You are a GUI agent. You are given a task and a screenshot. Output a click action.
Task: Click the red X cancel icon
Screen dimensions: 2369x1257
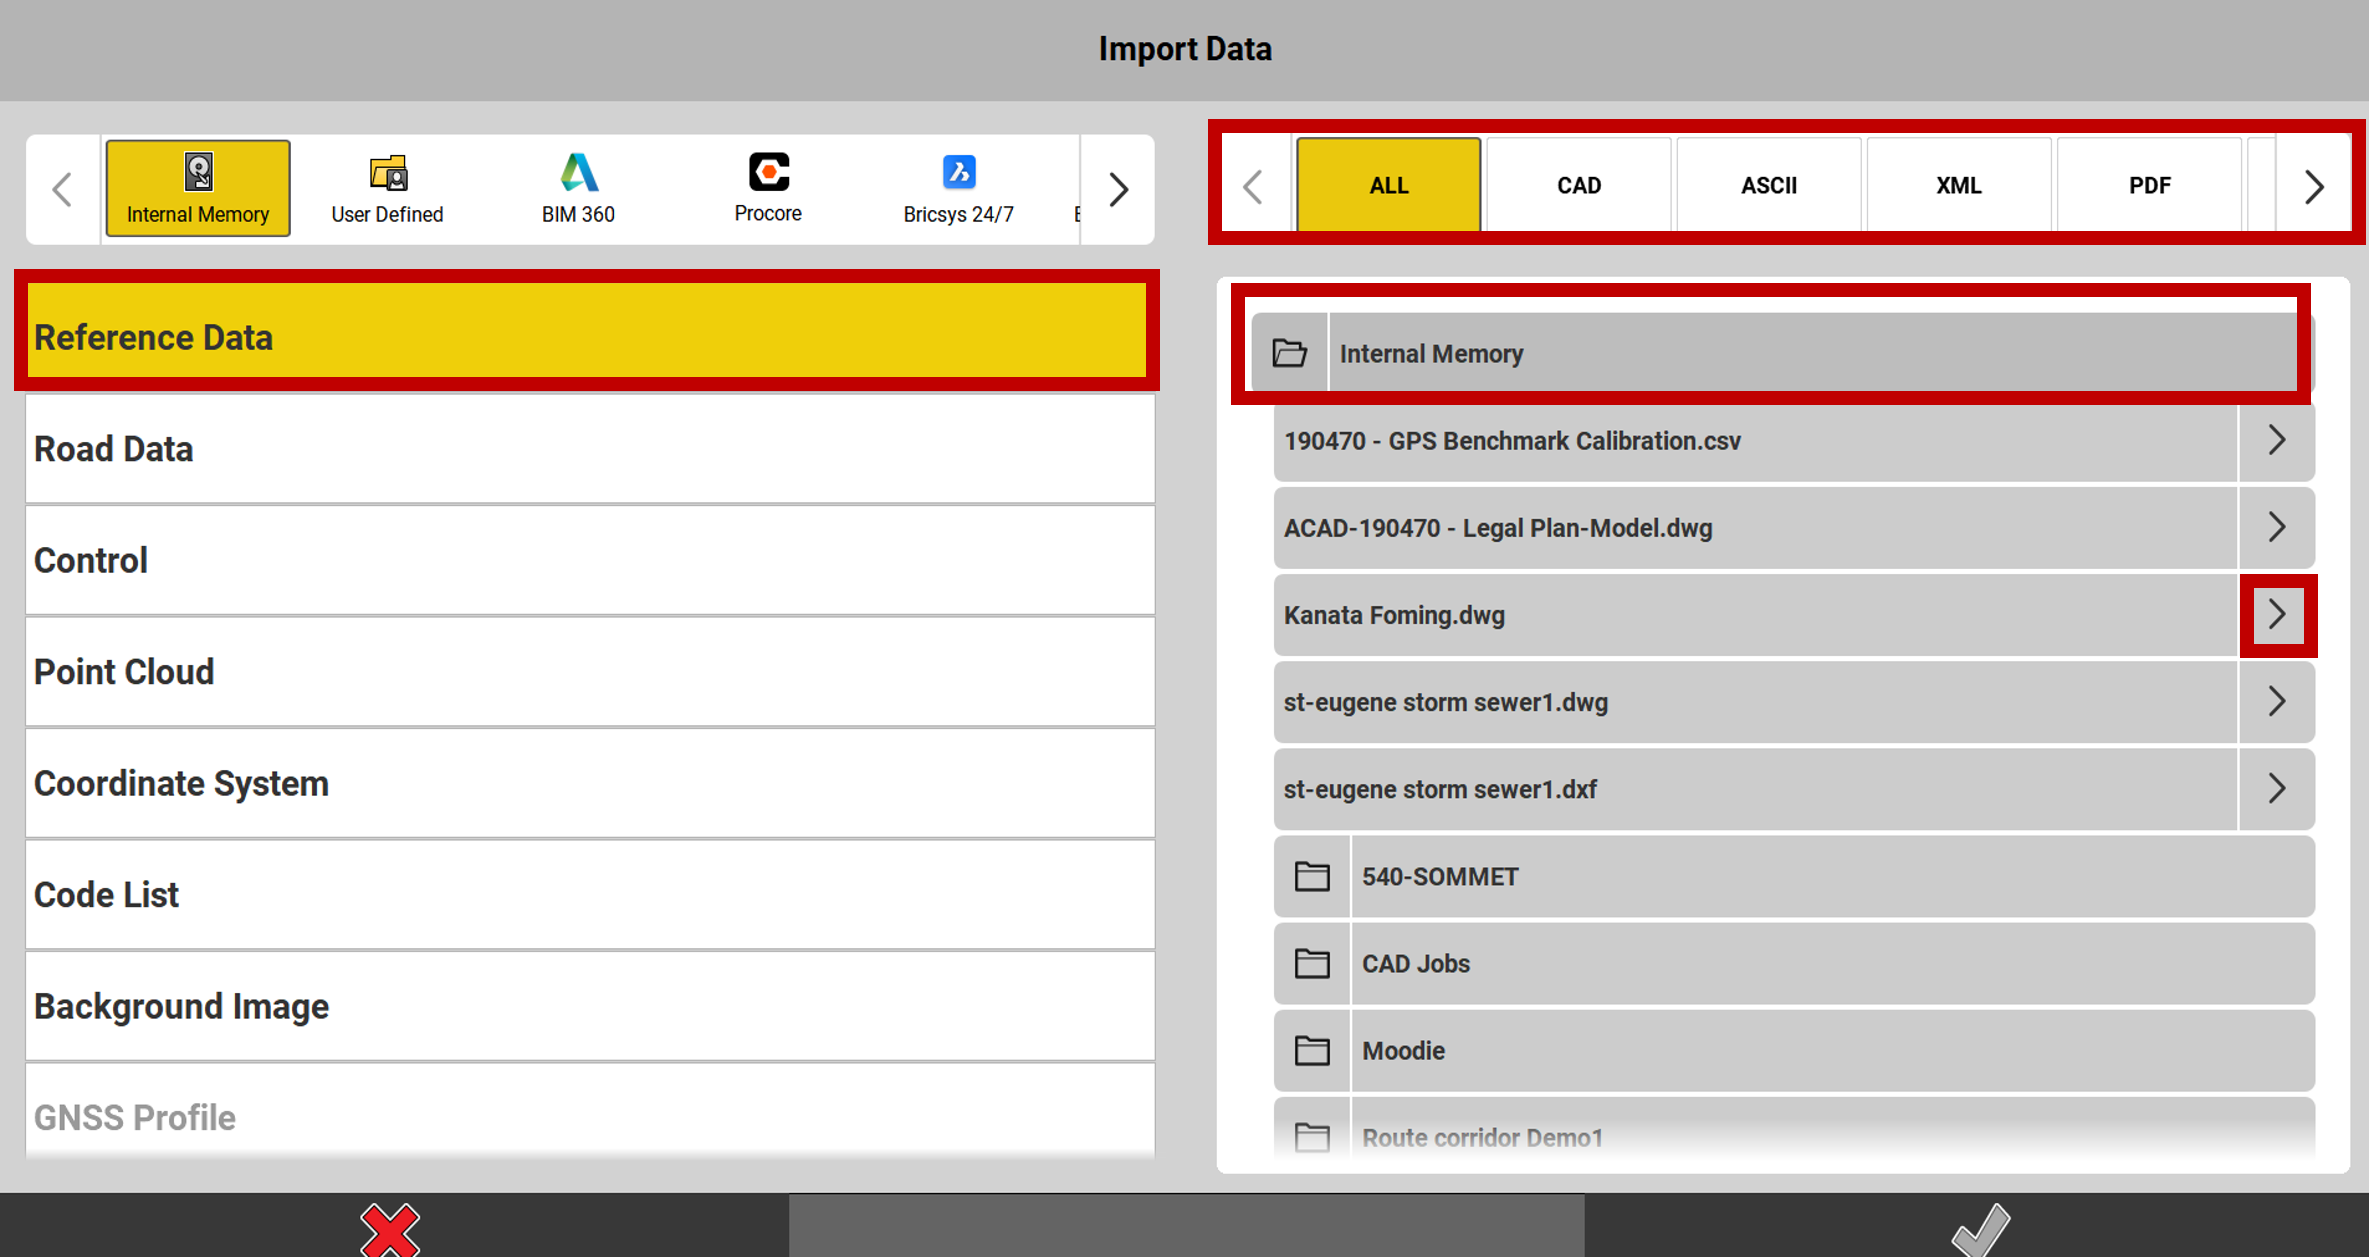pos(390,1229)
